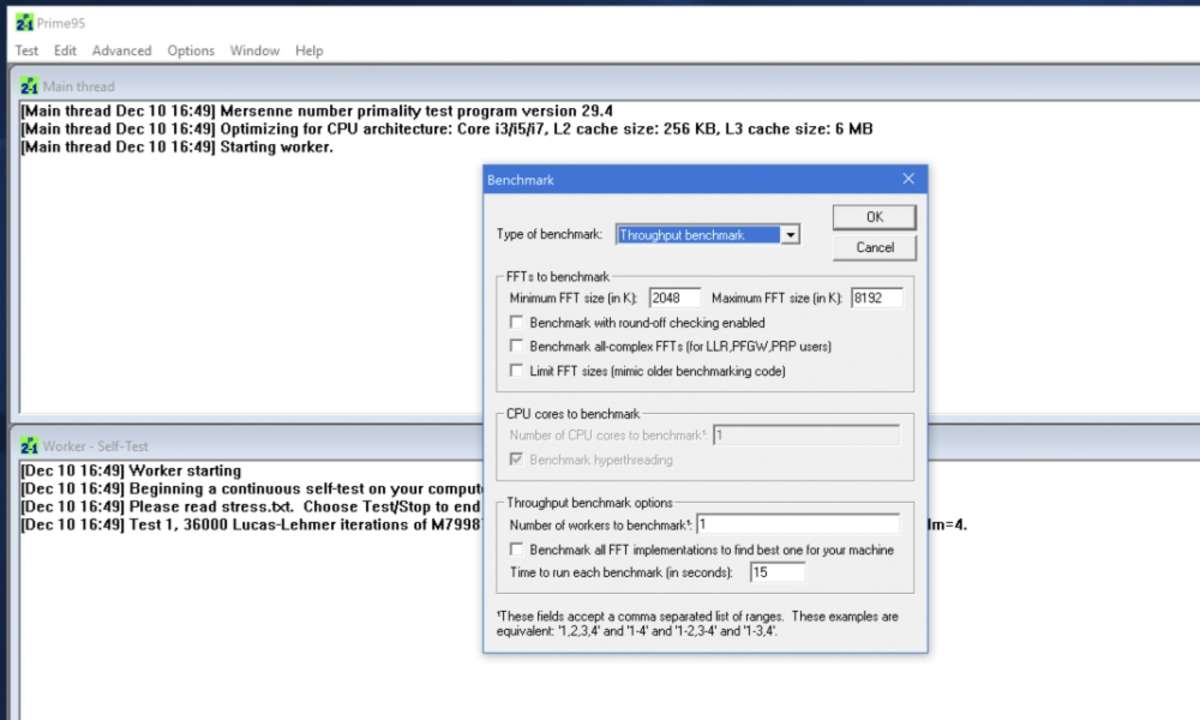
Task: Click the Number of CPU cores field
Action: (806, 435)
